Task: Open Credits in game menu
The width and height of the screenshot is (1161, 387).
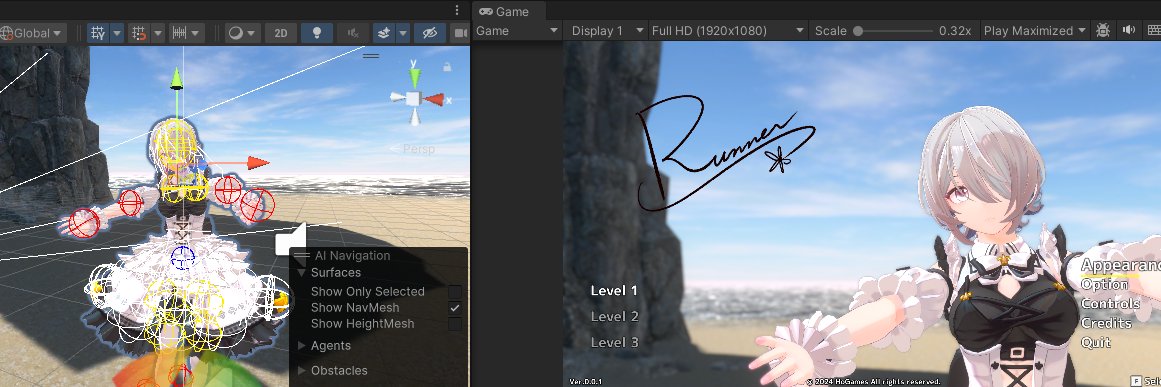Action: click(x=1106, y=323)
